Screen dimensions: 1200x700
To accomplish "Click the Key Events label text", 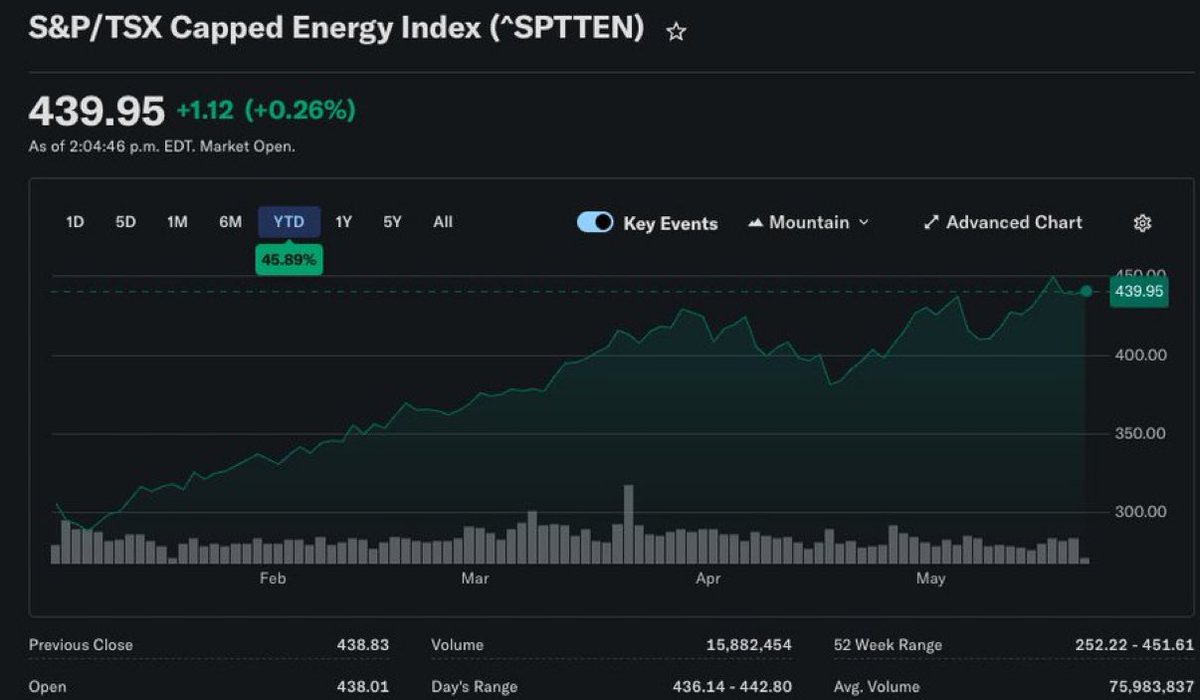I will tap(671, 224).
